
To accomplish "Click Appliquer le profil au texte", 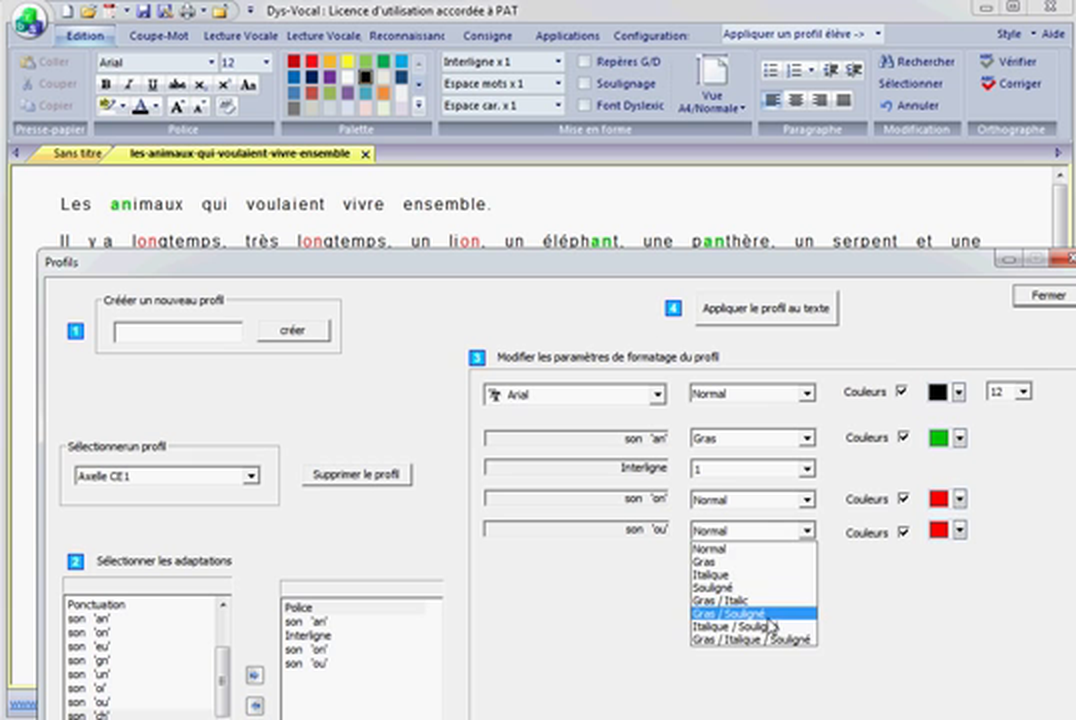I will [766, 308].
